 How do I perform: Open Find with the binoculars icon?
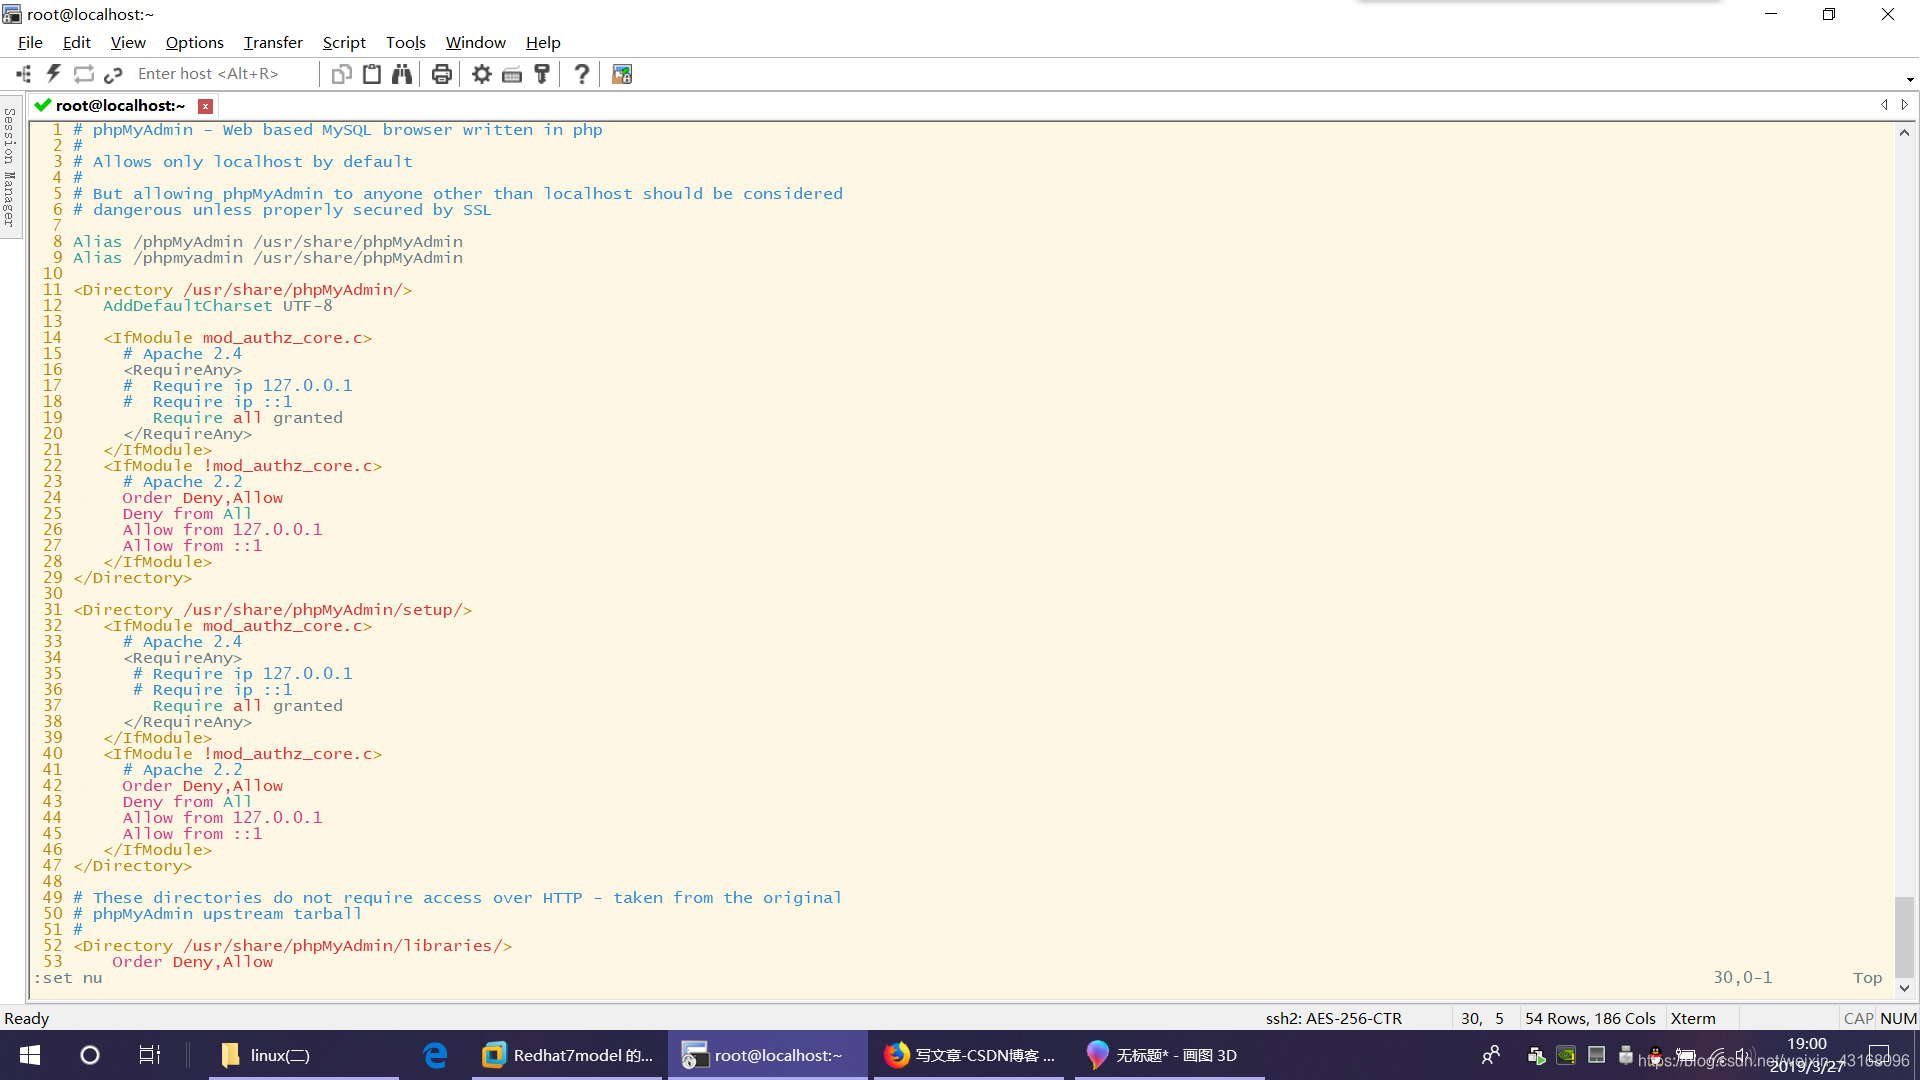(402, 74)
